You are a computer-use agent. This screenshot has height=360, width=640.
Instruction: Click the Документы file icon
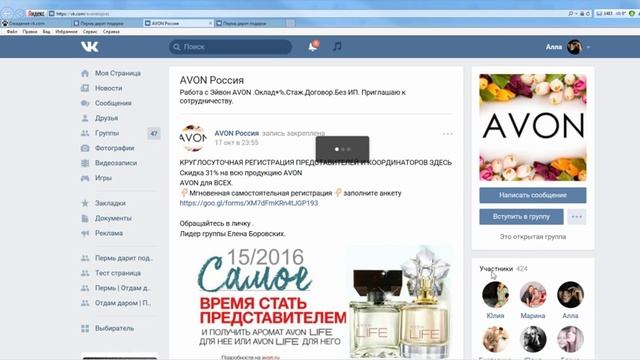(85, 218)
